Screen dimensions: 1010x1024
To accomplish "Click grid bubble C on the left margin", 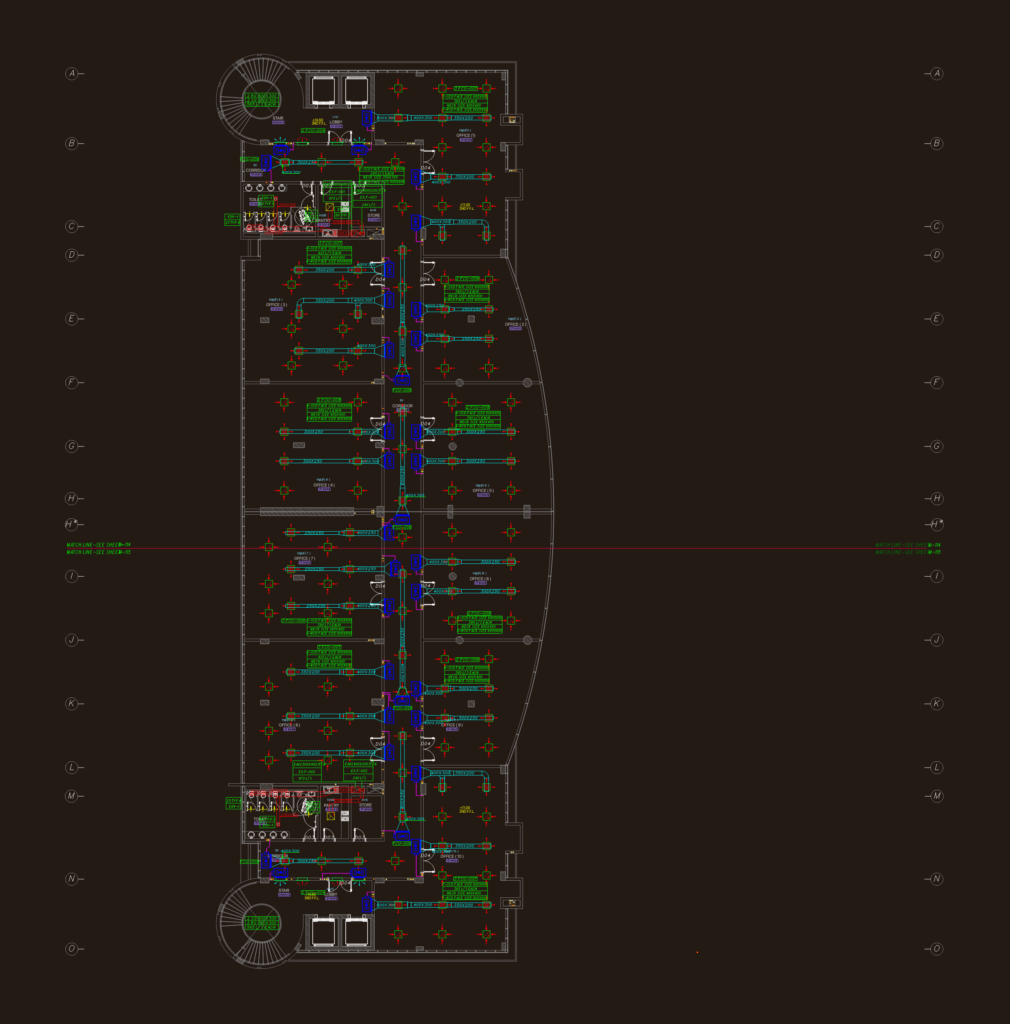I will [71, 227].
